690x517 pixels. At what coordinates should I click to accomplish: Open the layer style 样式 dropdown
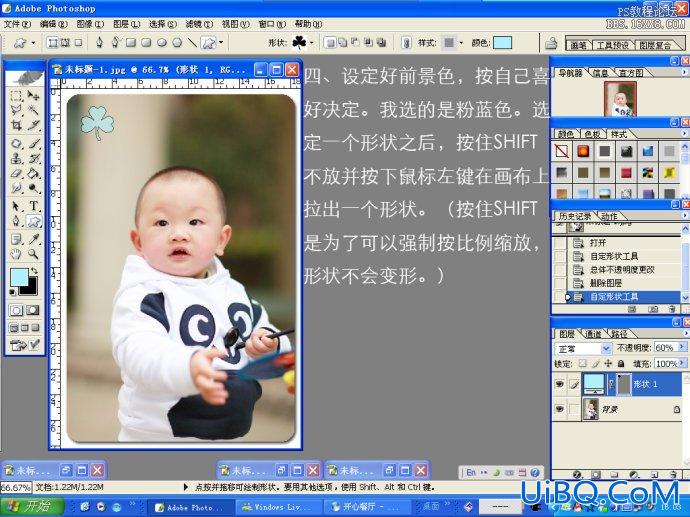click(461, 43)
